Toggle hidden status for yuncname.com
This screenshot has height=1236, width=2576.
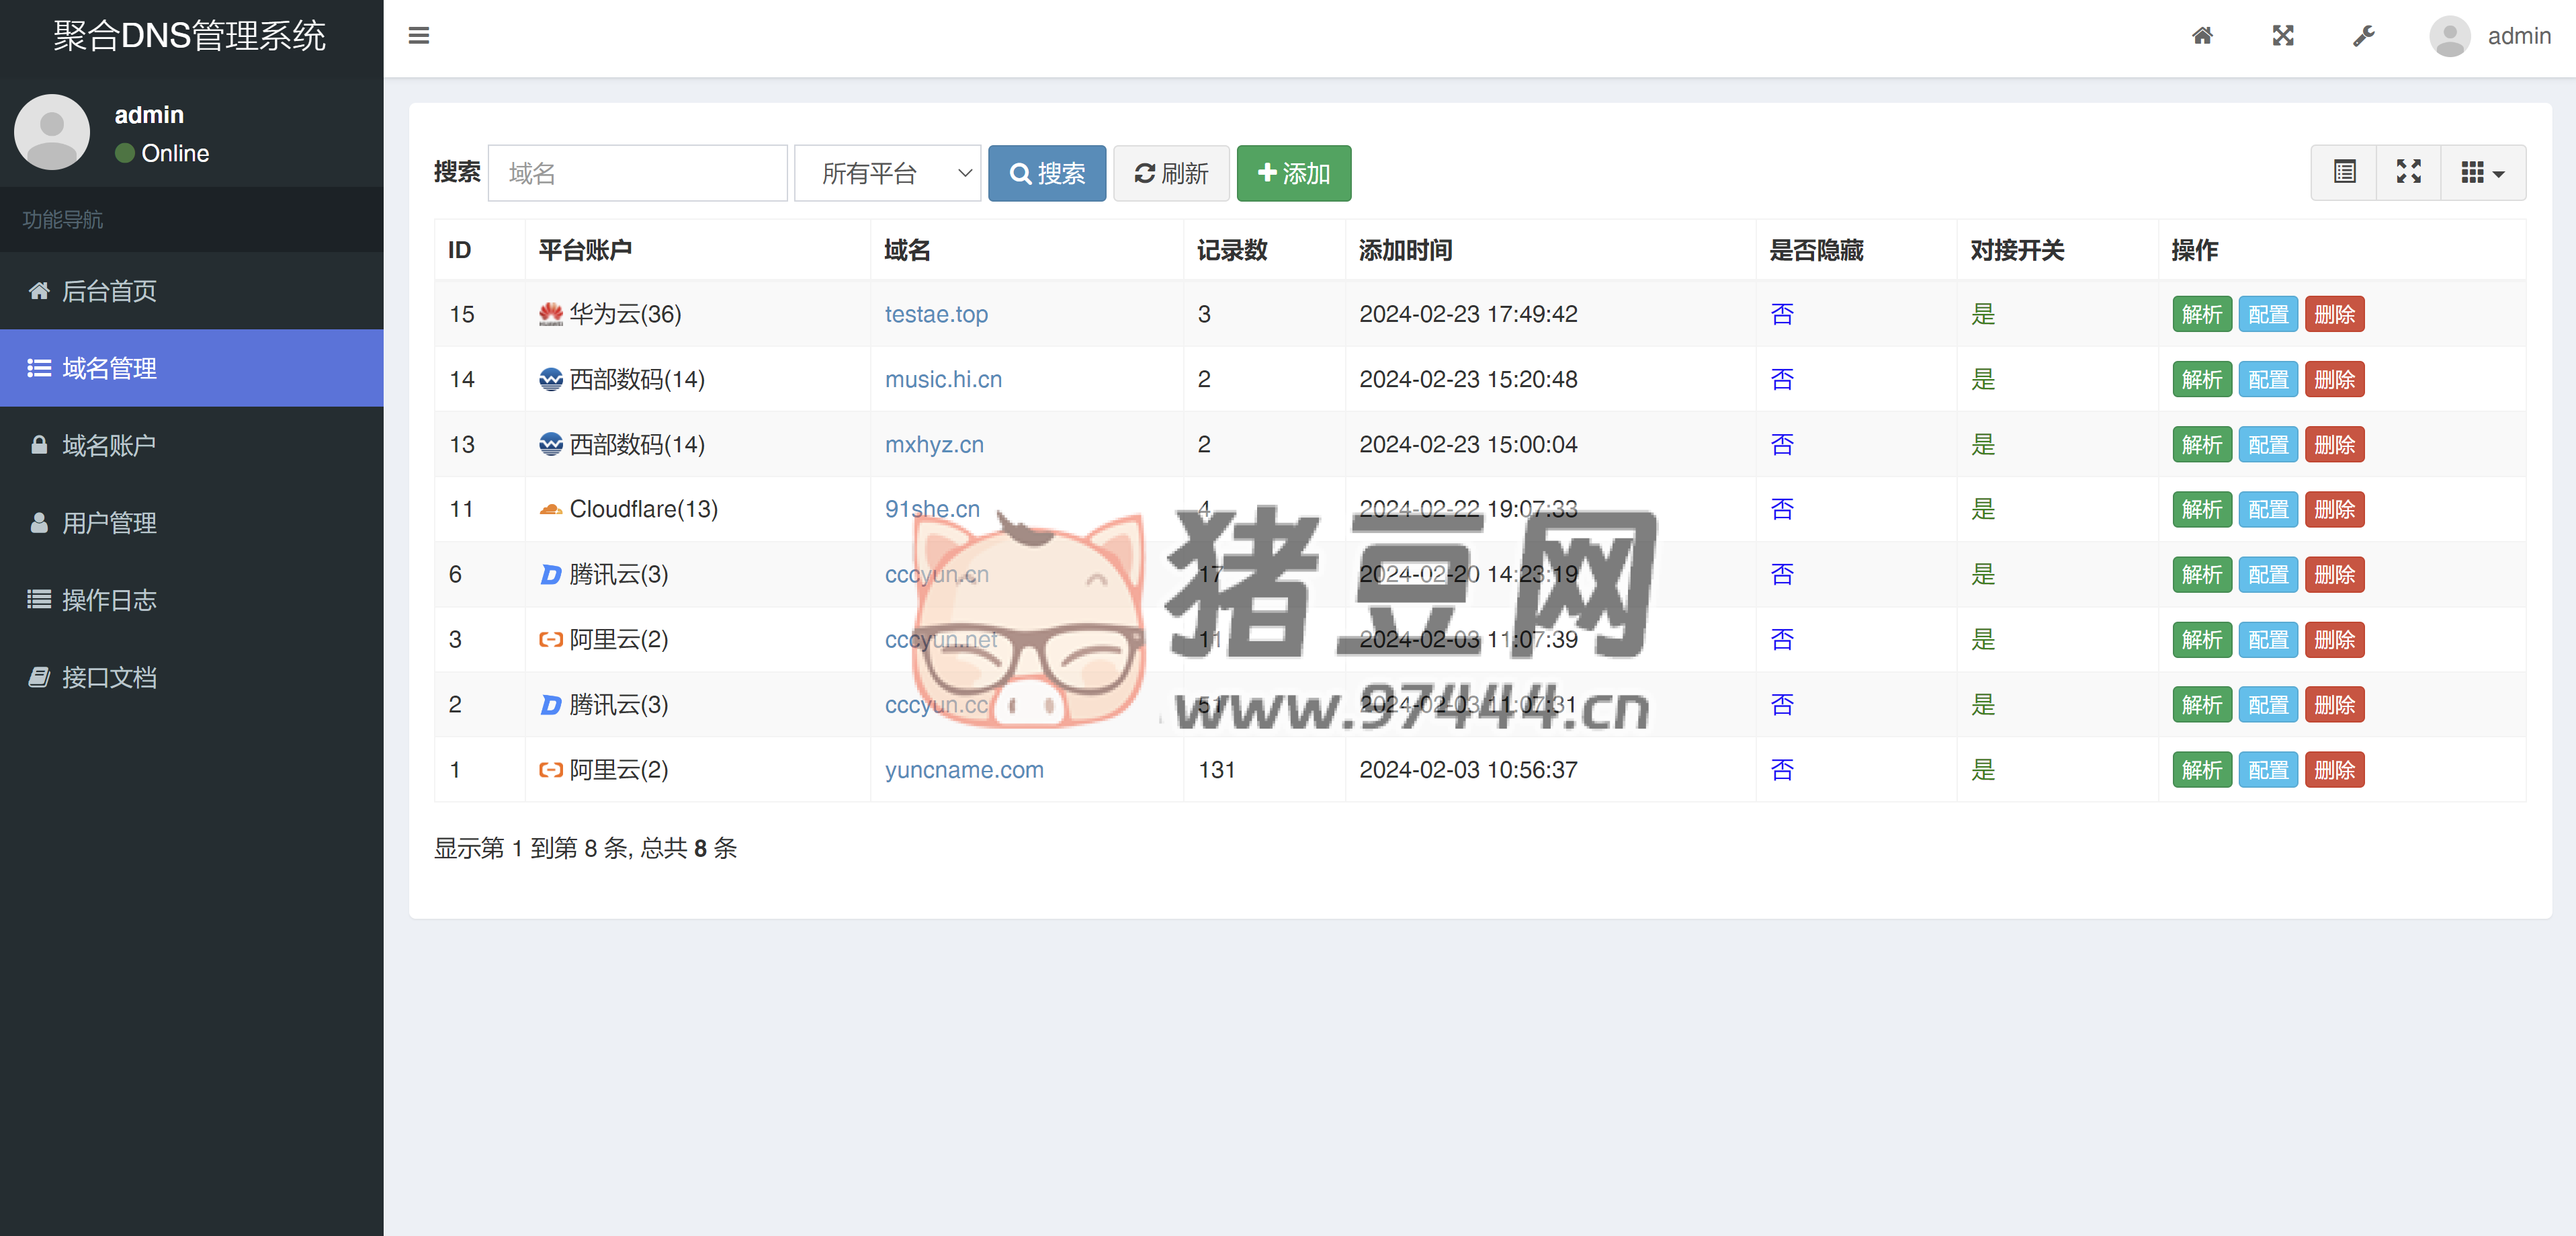1782,770
